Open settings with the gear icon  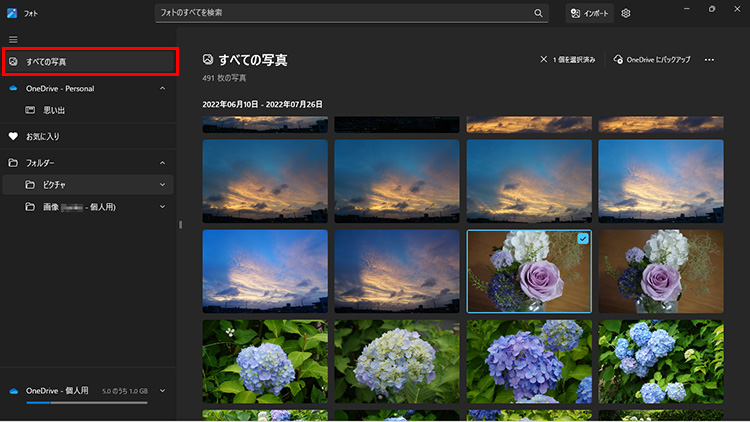(x=626, y=13)
